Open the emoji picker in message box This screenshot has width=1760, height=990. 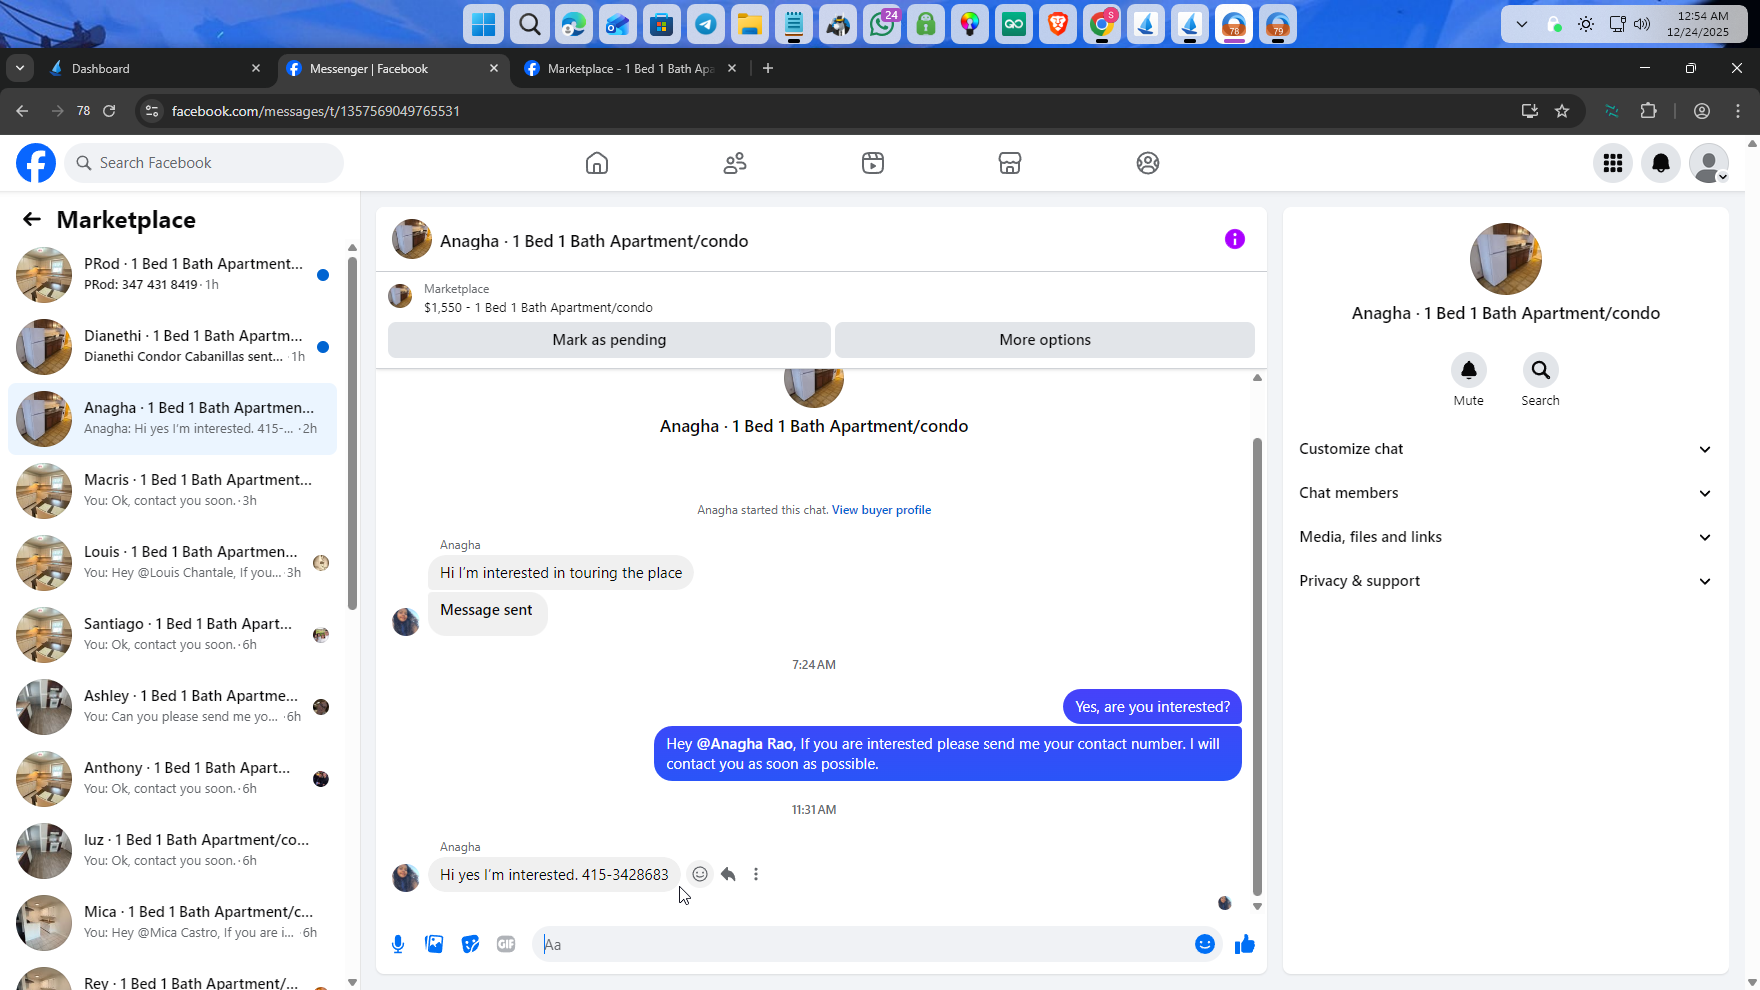[x=1205, y=944]
